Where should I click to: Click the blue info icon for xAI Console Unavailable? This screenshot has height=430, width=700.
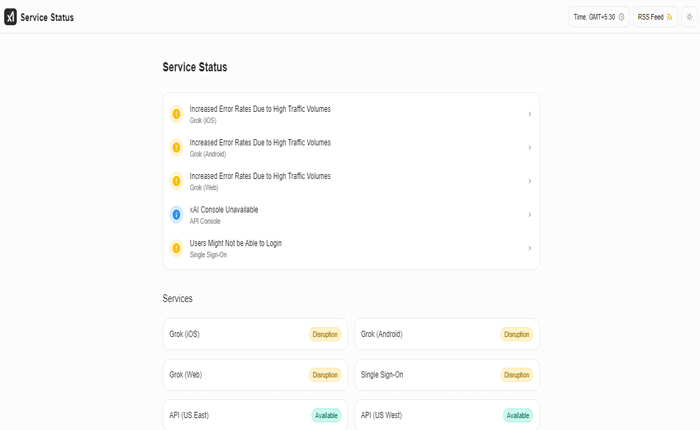click(177, 215)
